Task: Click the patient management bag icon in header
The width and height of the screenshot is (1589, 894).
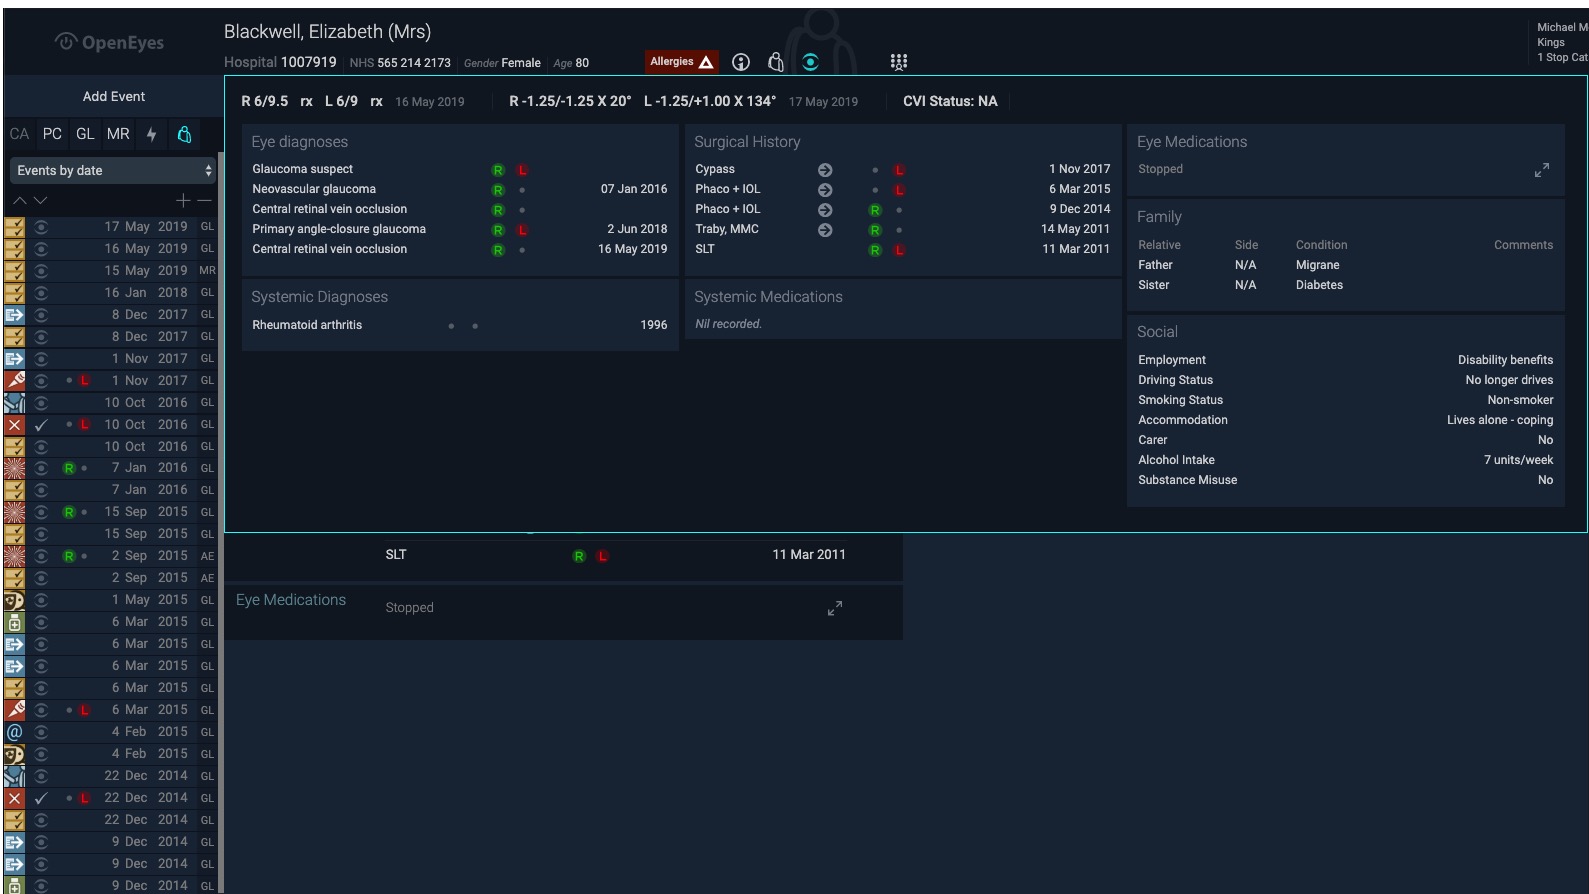Action: click(x=776, y=62)
